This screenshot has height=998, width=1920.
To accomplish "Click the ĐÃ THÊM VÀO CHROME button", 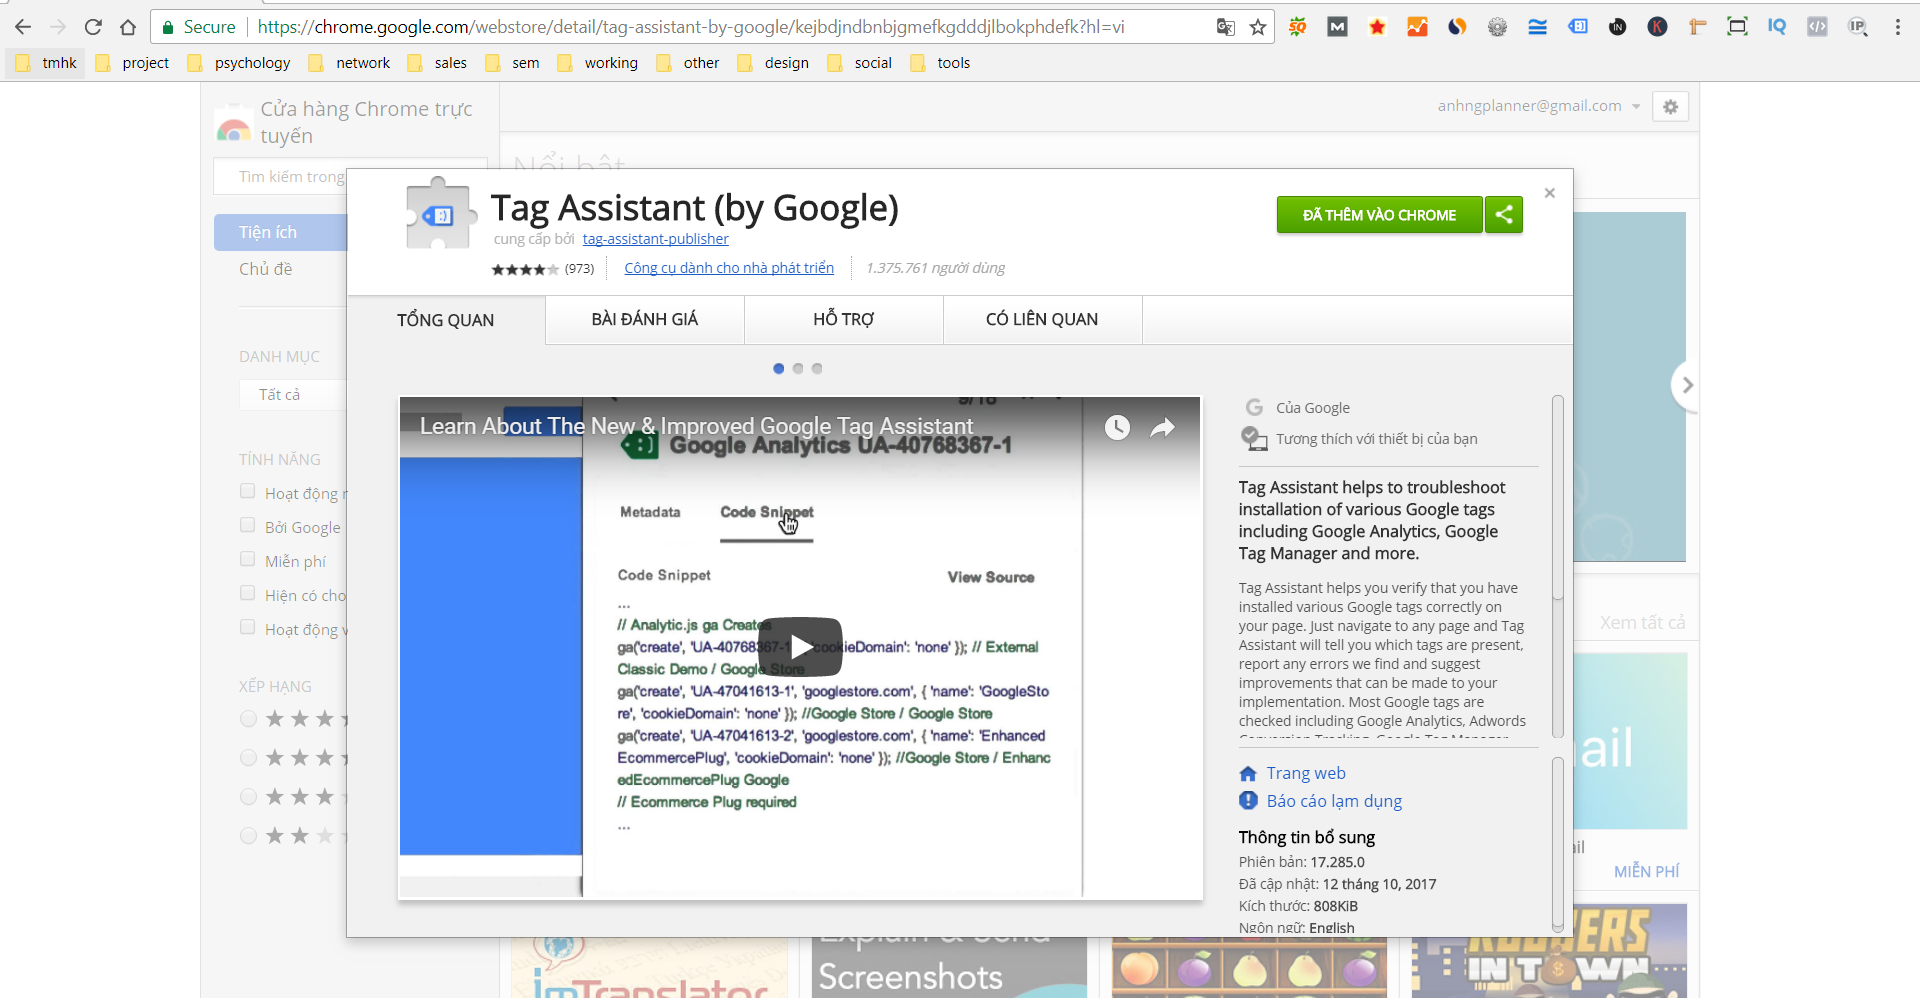I will coord(1380,215).
